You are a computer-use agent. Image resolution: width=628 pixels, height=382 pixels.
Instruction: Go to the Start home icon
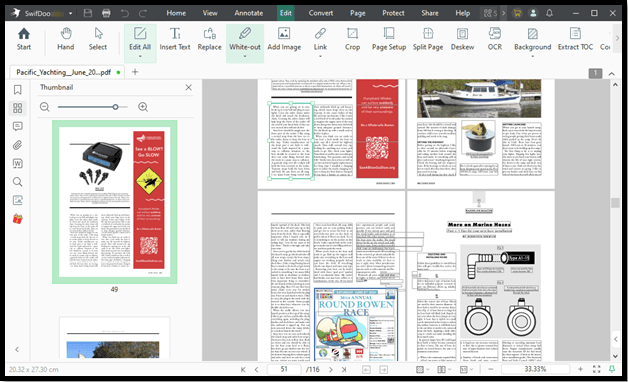pyautogui.click(x=24, y=39)
